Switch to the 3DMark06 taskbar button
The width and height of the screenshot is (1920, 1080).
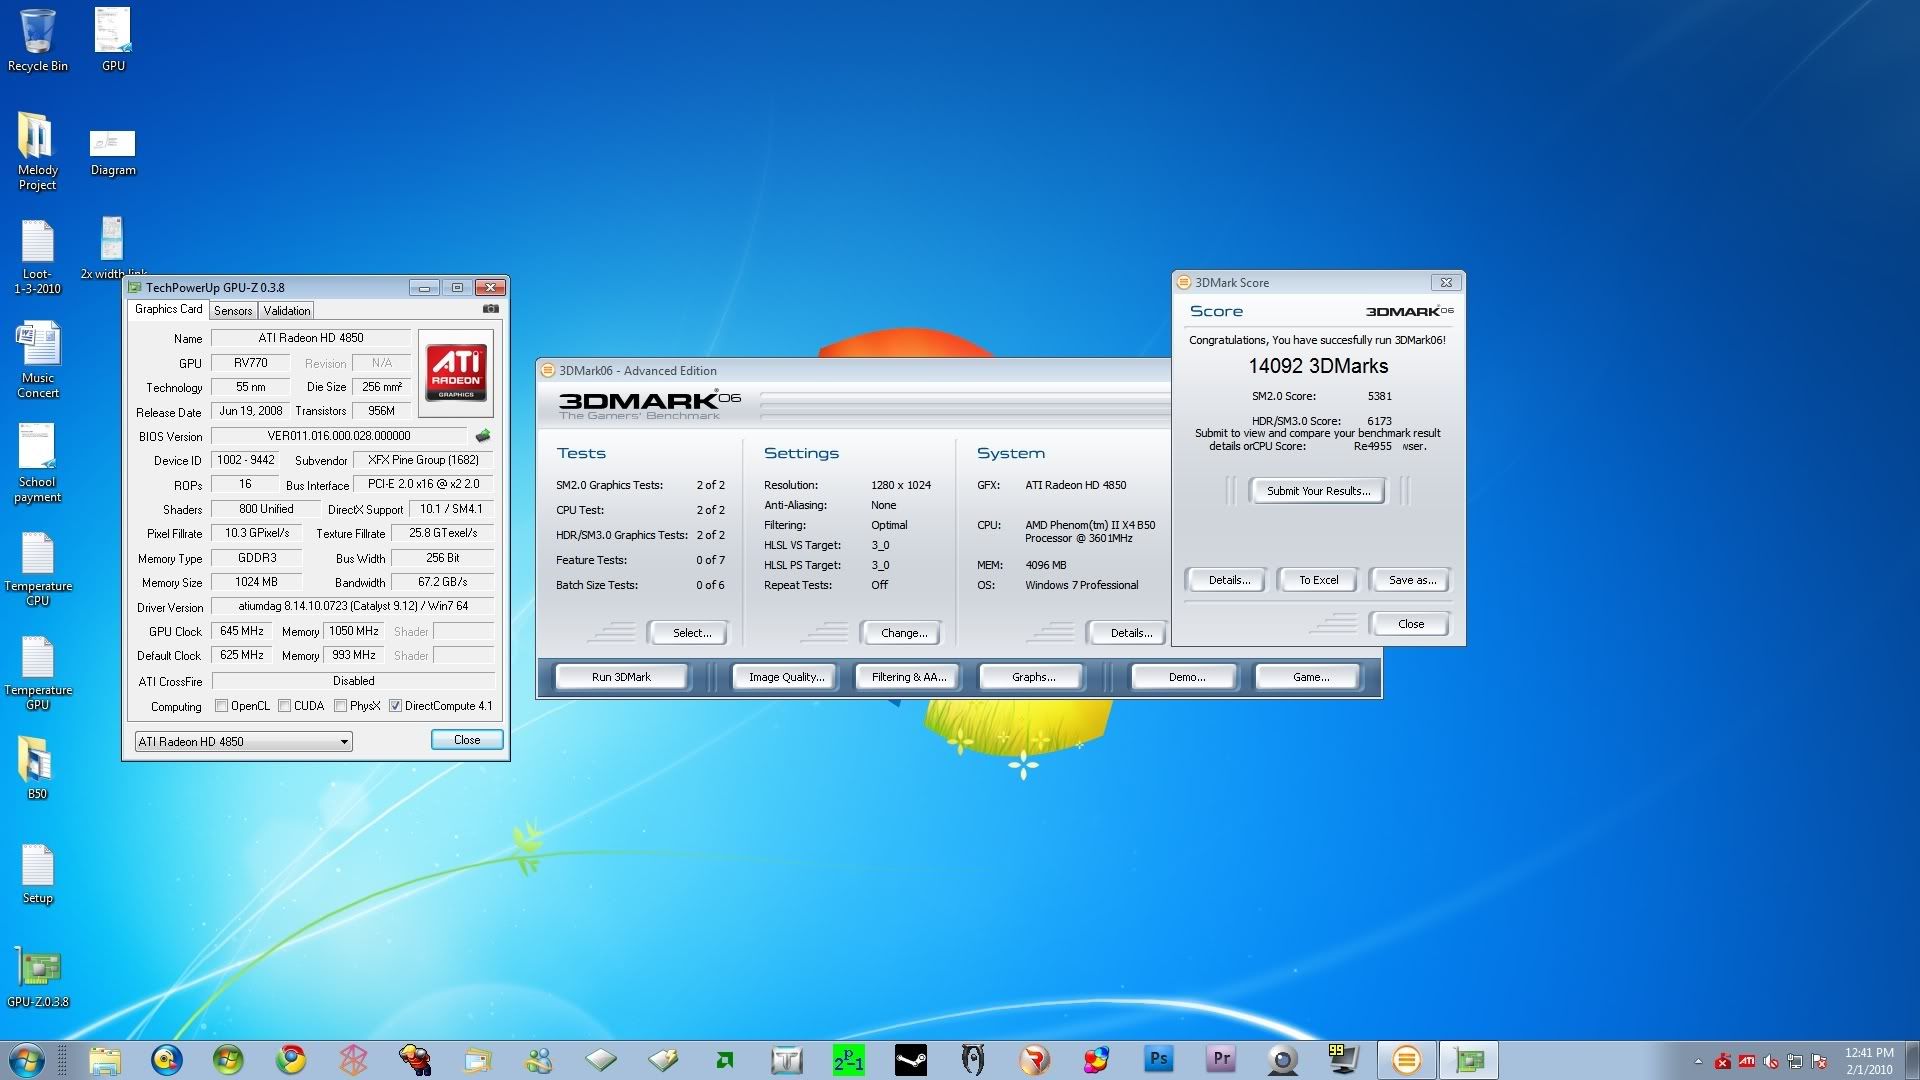[x=1406, y=1060]
